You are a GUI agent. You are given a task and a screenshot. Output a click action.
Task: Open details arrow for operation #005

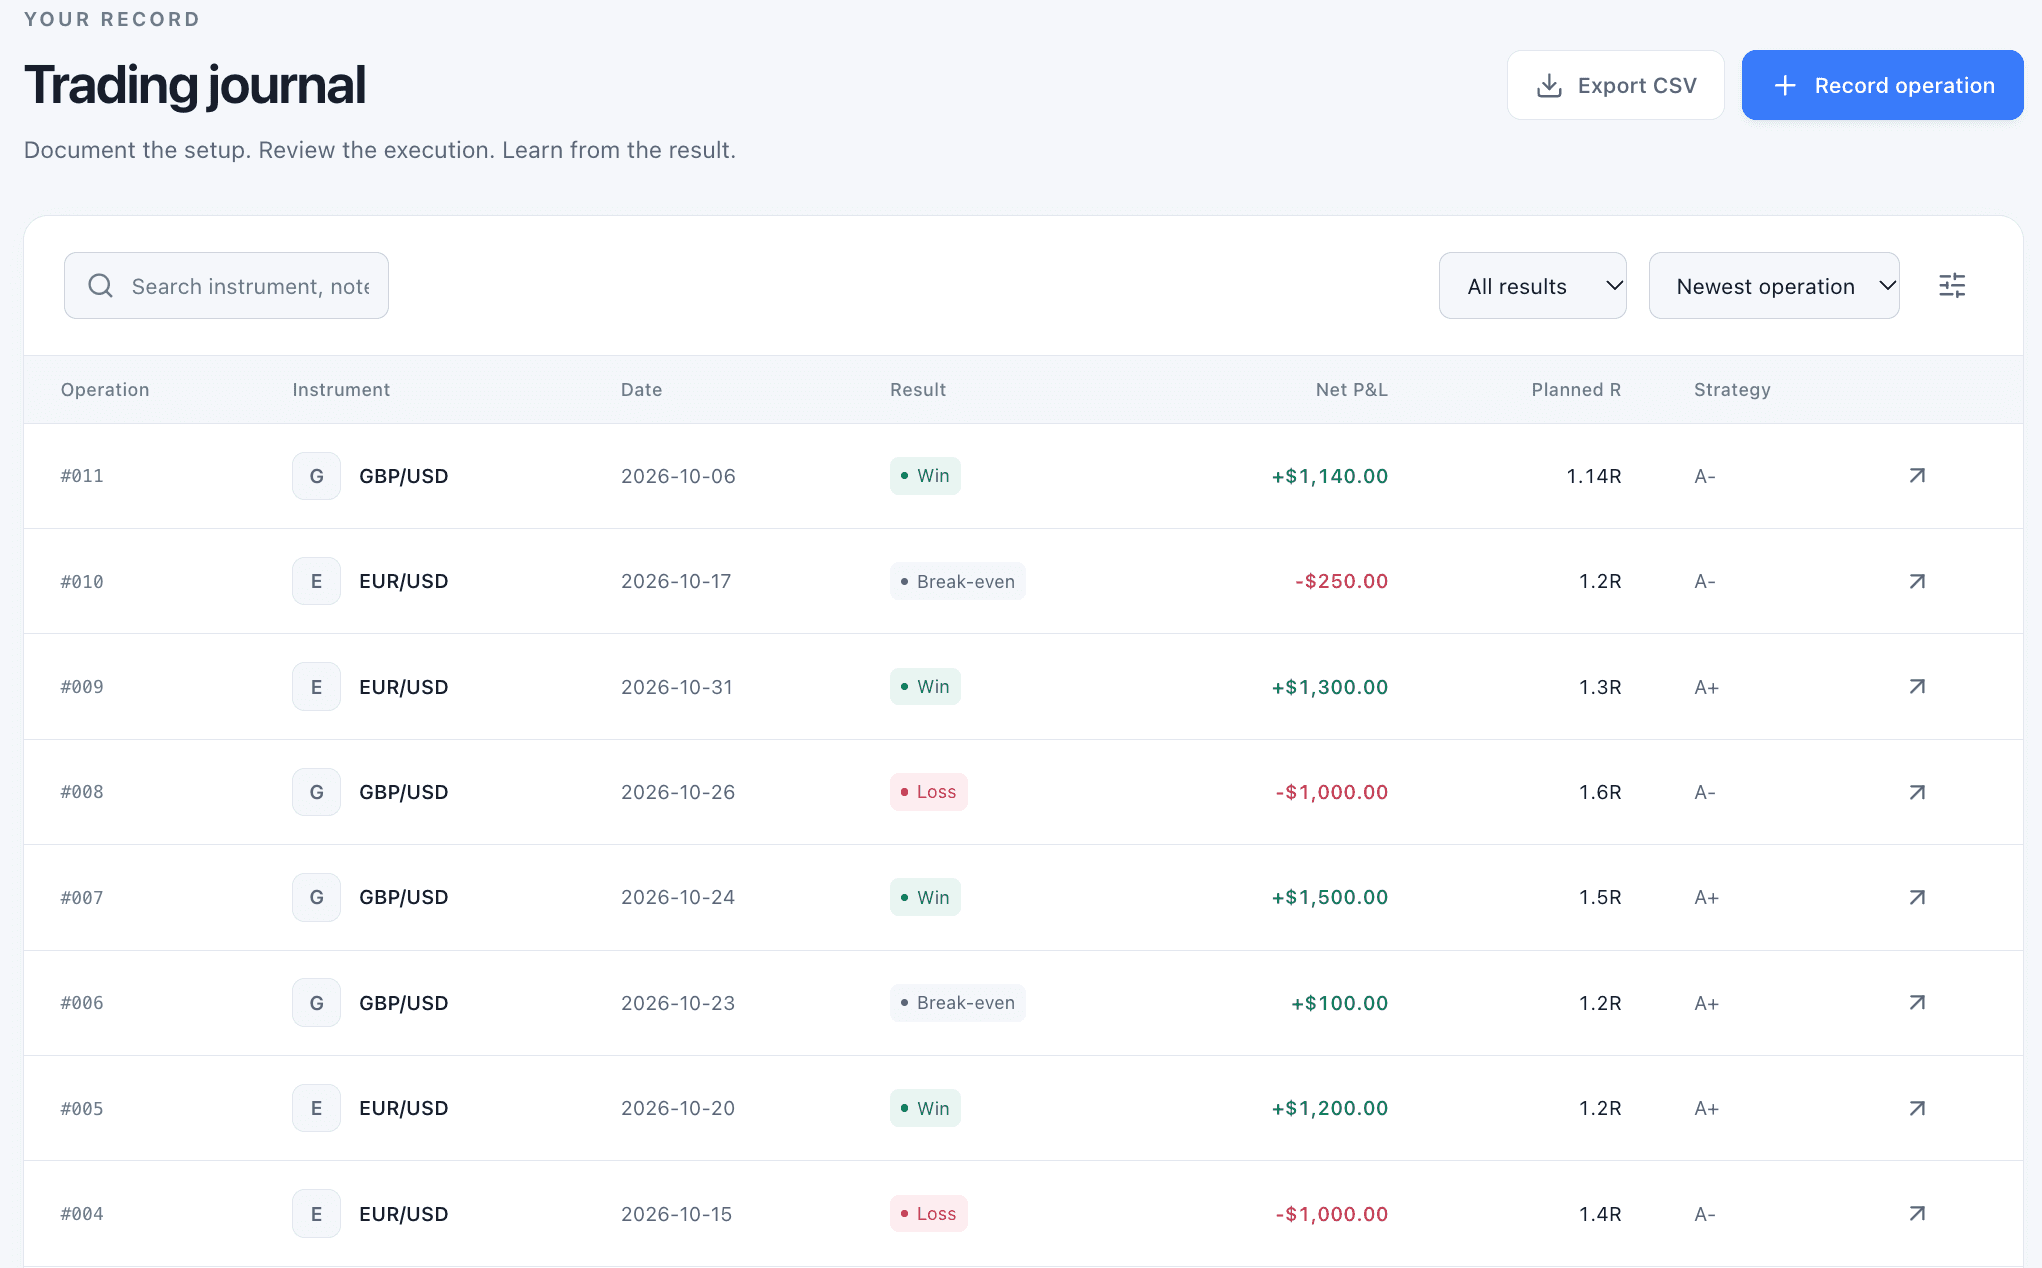1917,1108
